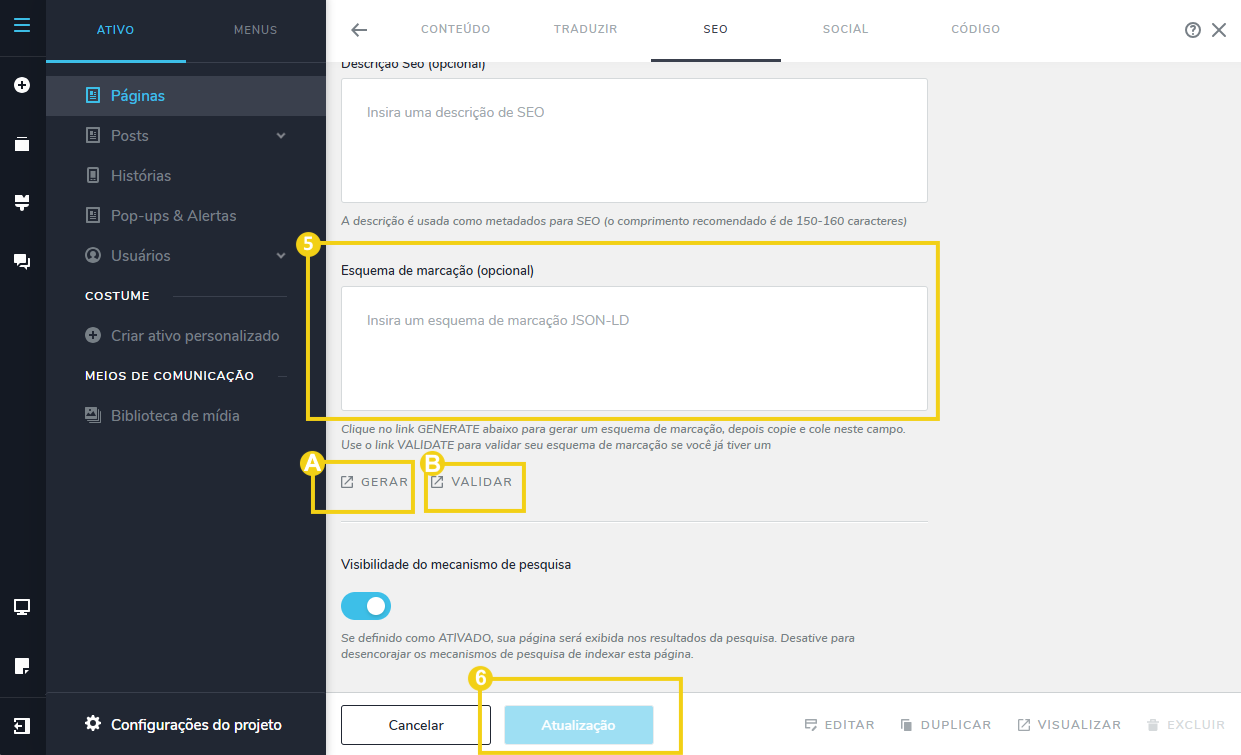
Task: Open the GERAR schema link
Action: coord(375,482)
